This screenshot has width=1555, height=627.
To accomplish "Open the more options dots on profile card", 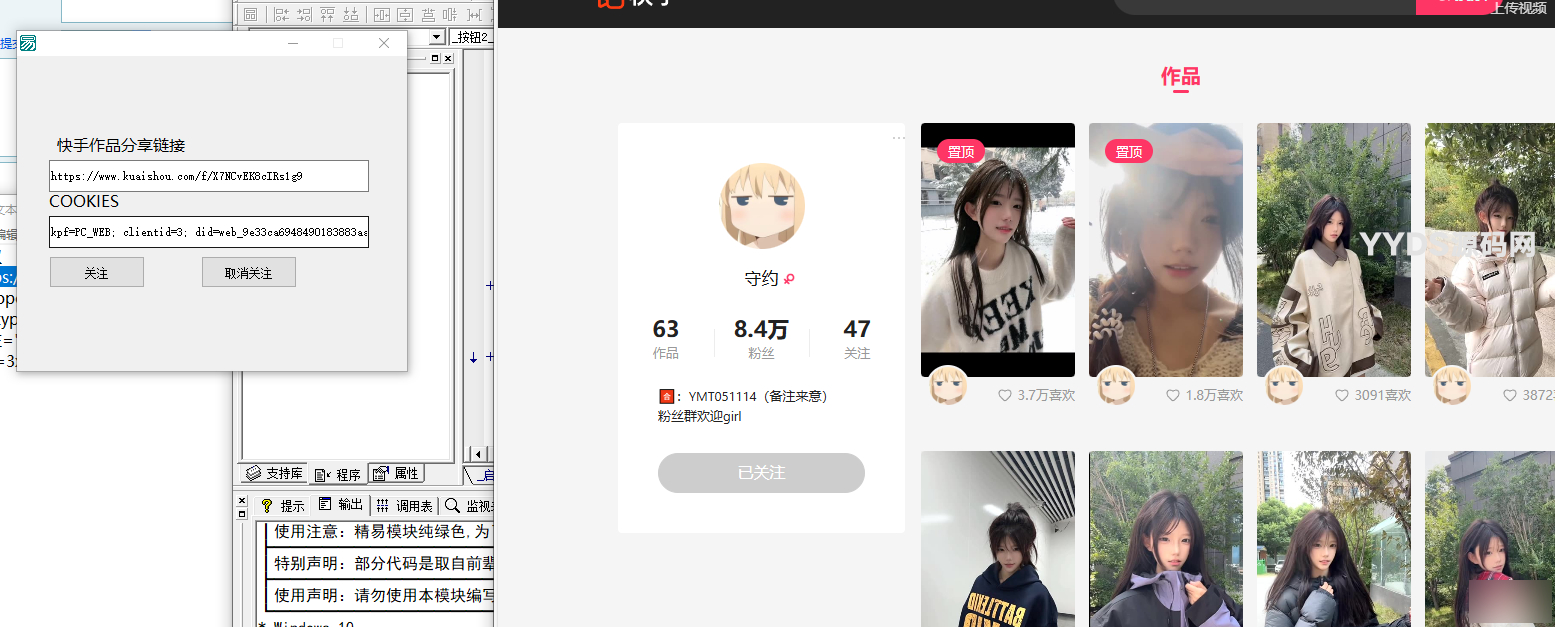I will pos(898,138).
